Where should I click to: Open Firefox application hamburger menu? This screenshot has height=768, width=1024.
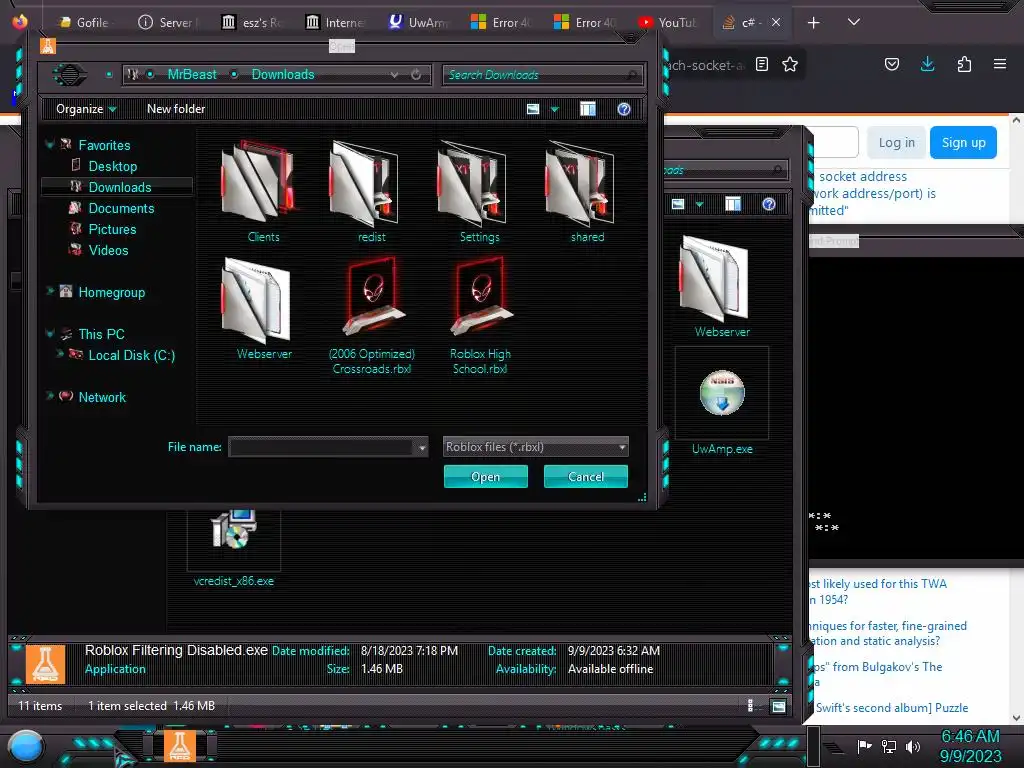pos(999,64)
